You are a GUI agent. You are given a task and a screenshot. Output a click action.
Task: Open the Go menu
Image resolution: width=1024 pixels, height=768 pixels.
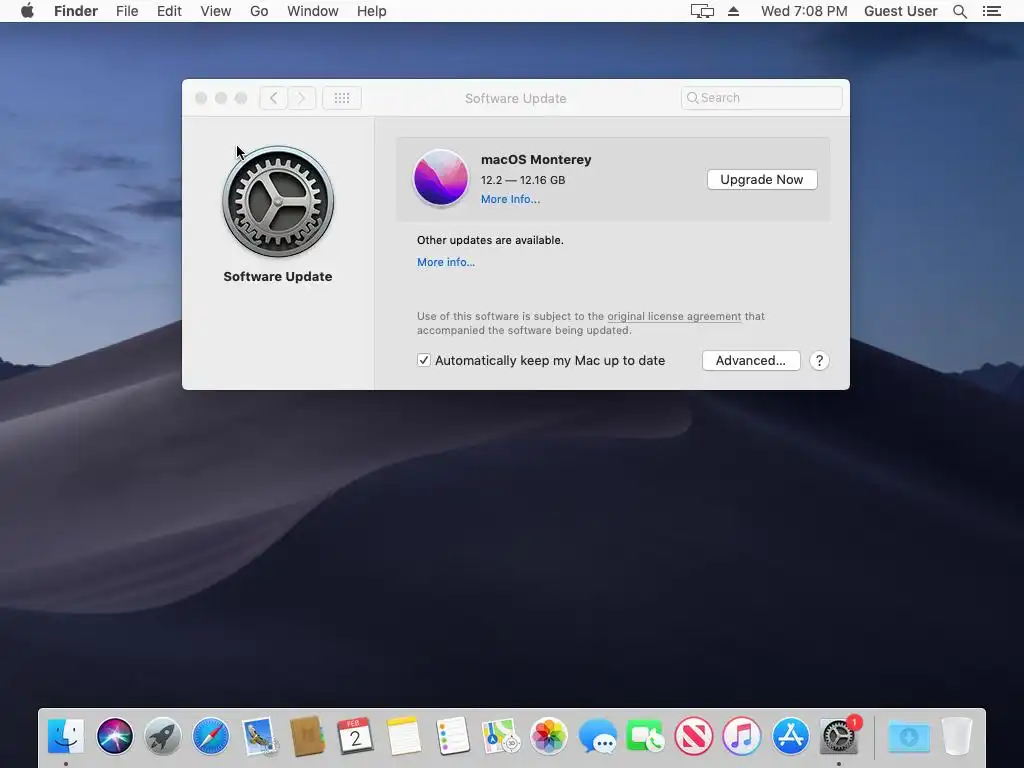coord(259,11)
